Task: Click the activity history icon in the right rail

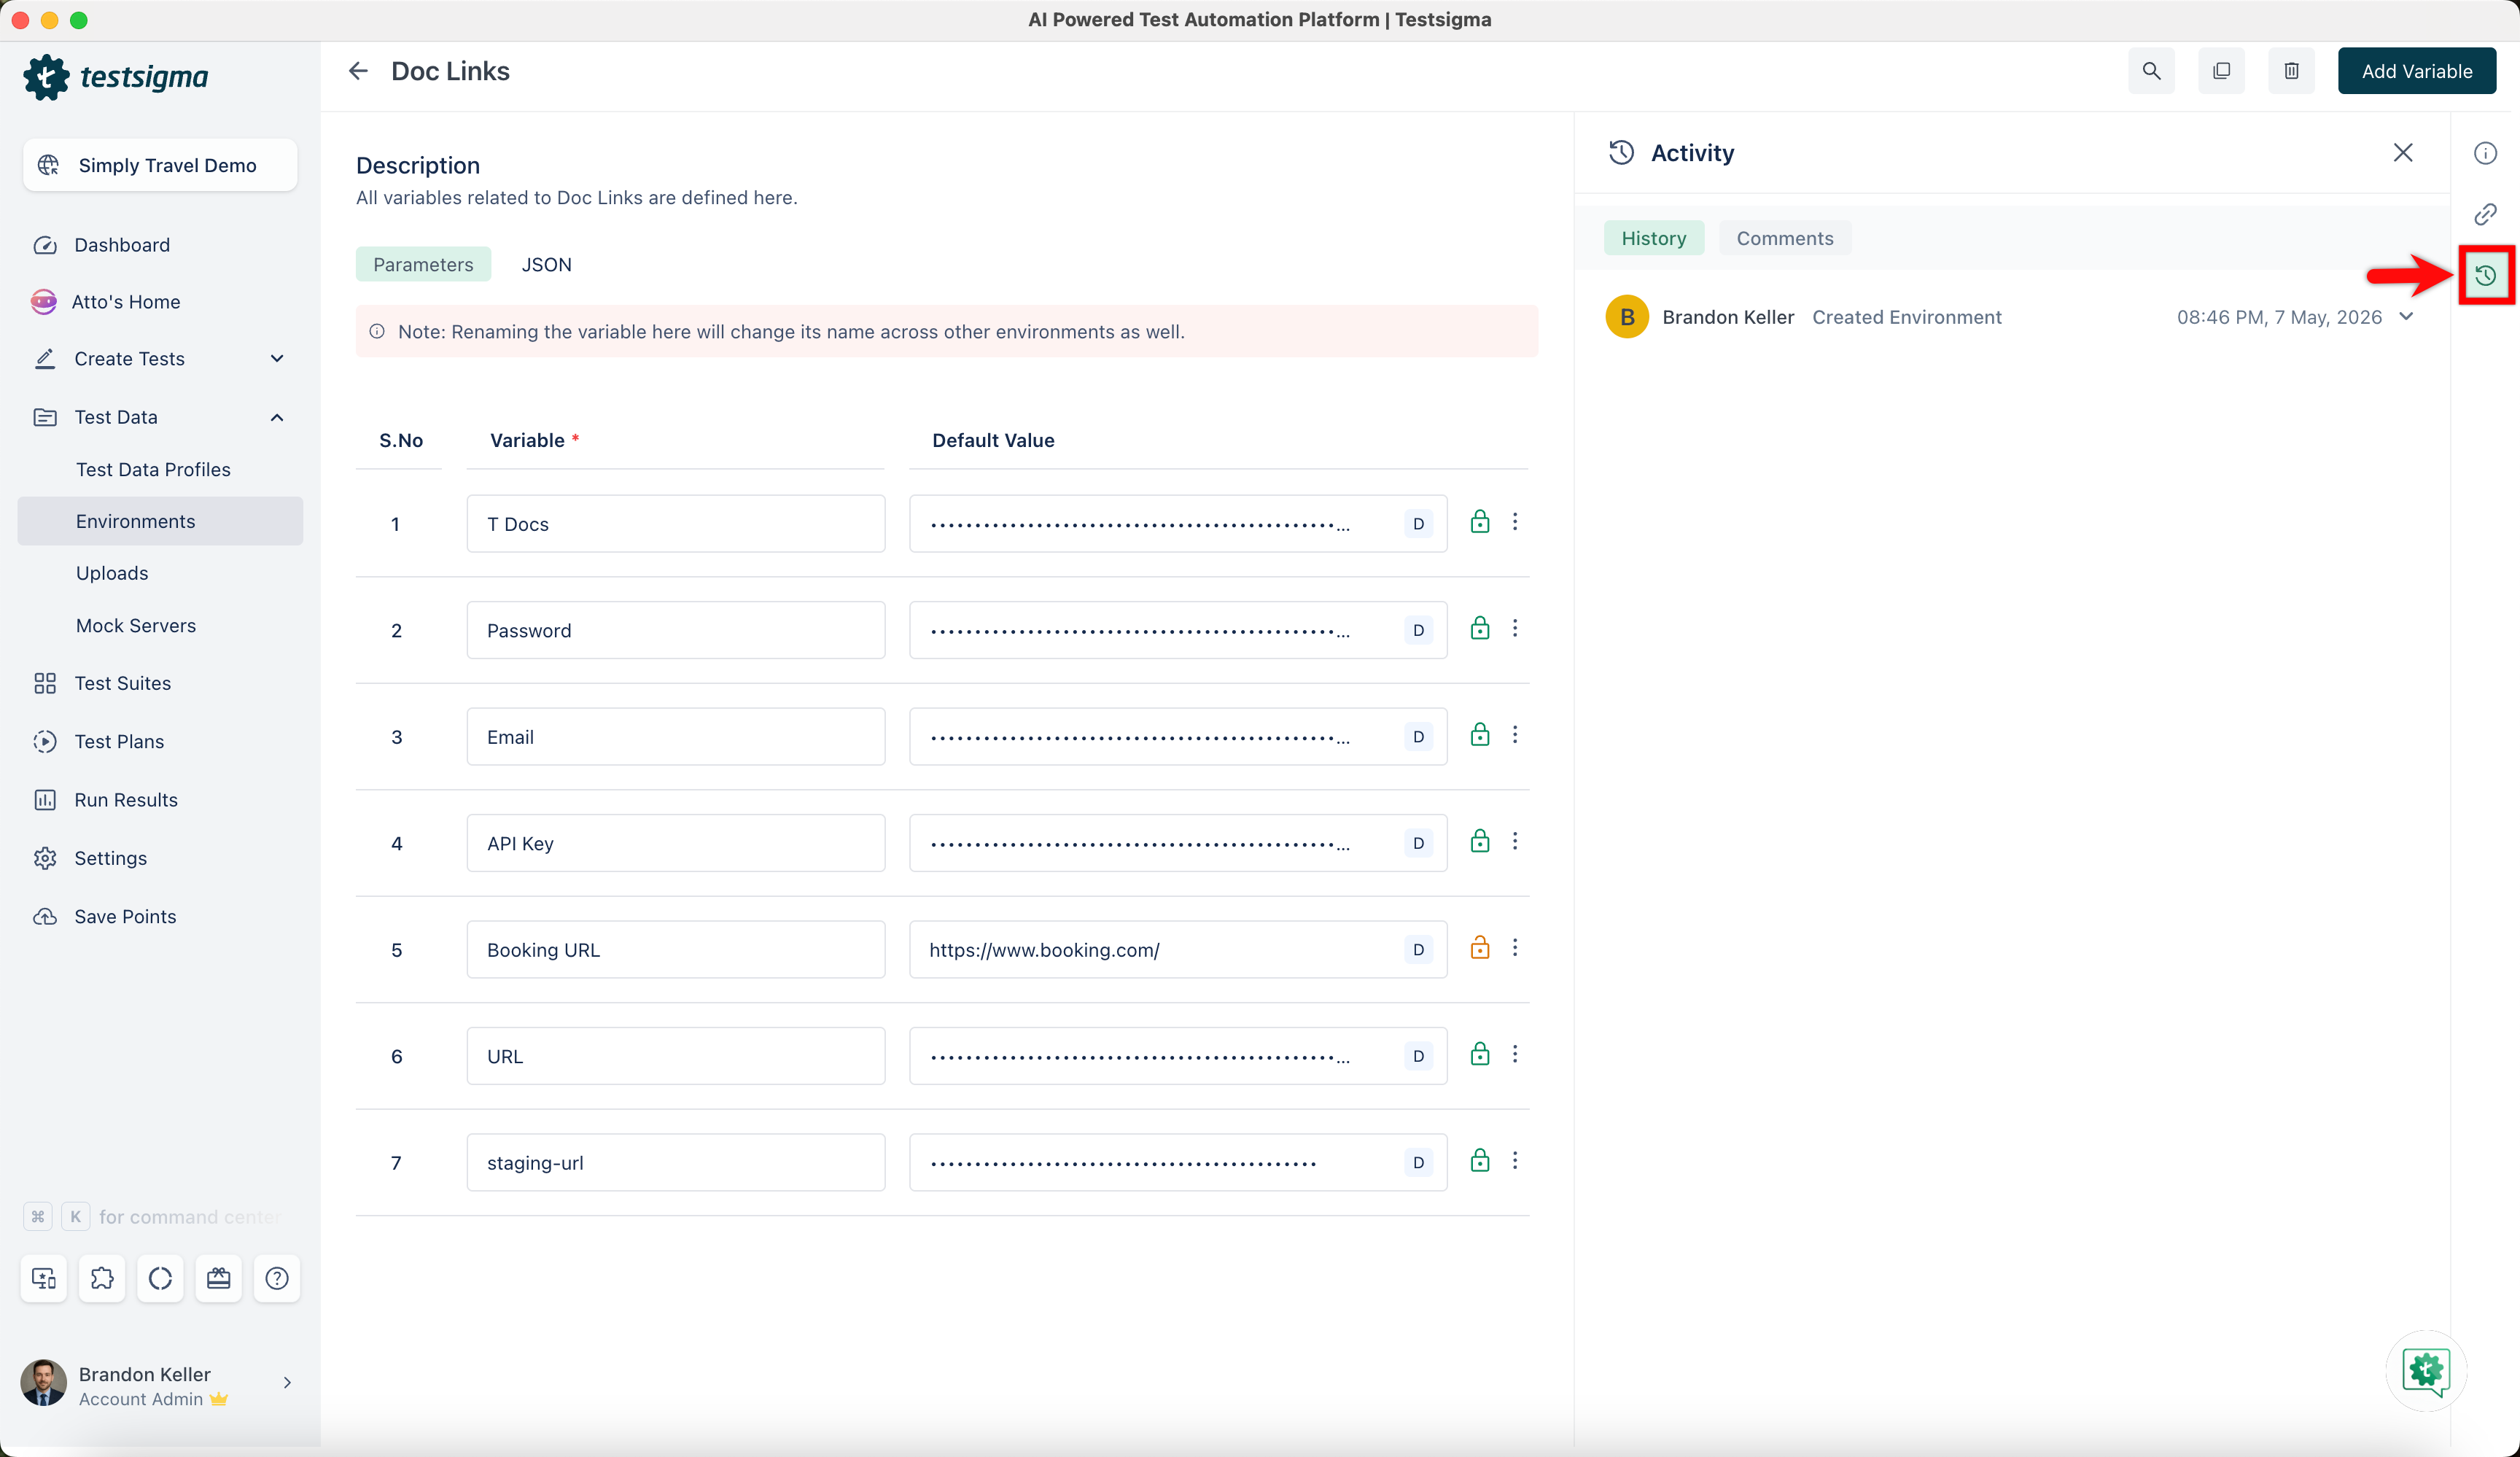Action: point(2485,275)
